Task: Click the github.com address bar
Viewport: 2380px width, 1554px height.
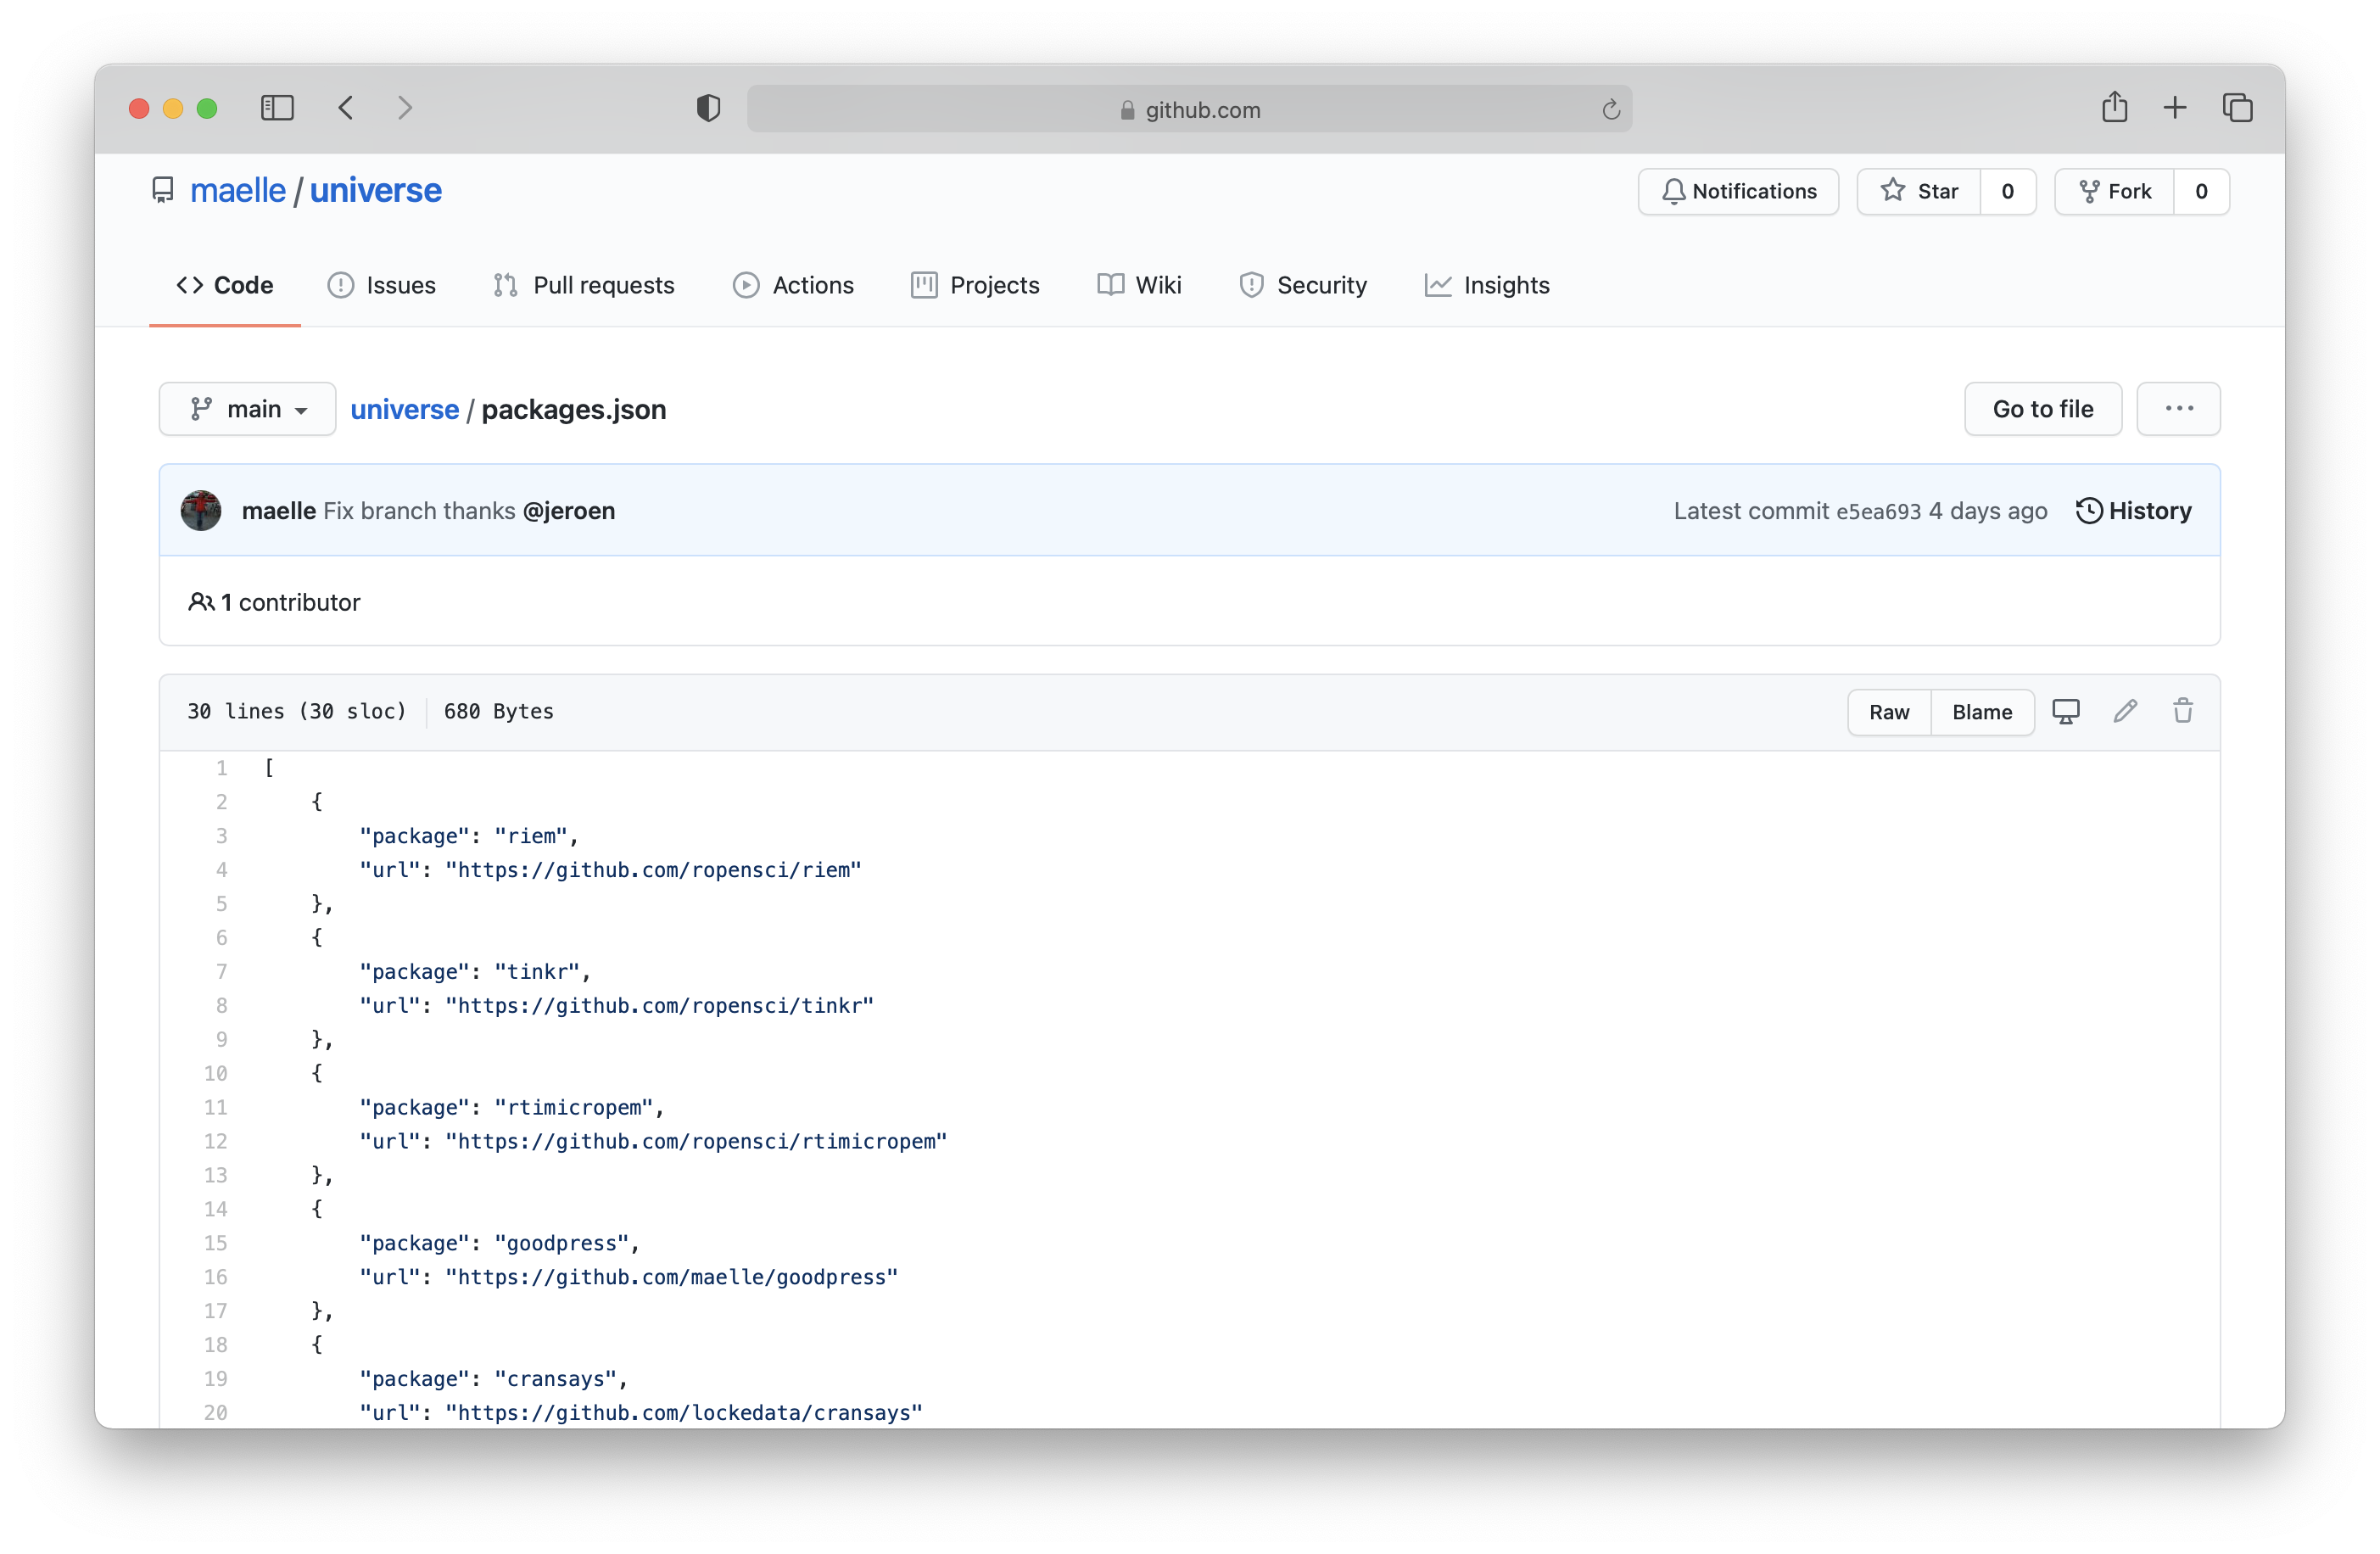Action: point(1188,109)
